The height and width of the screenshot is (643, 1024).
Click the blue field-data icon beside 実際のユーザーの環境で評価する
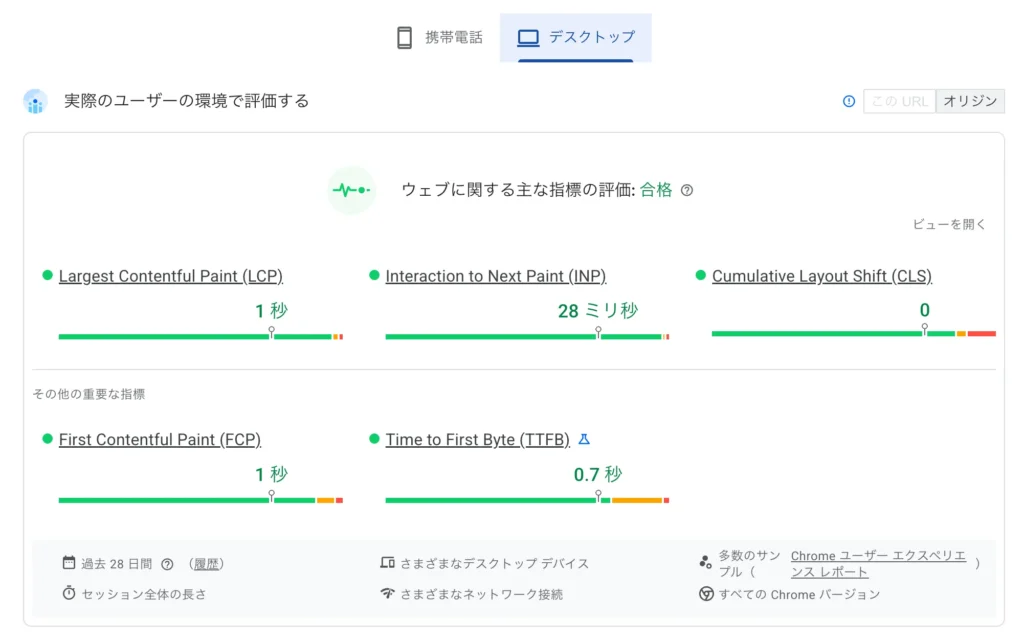pyautogui.click(x=36, y=101)
